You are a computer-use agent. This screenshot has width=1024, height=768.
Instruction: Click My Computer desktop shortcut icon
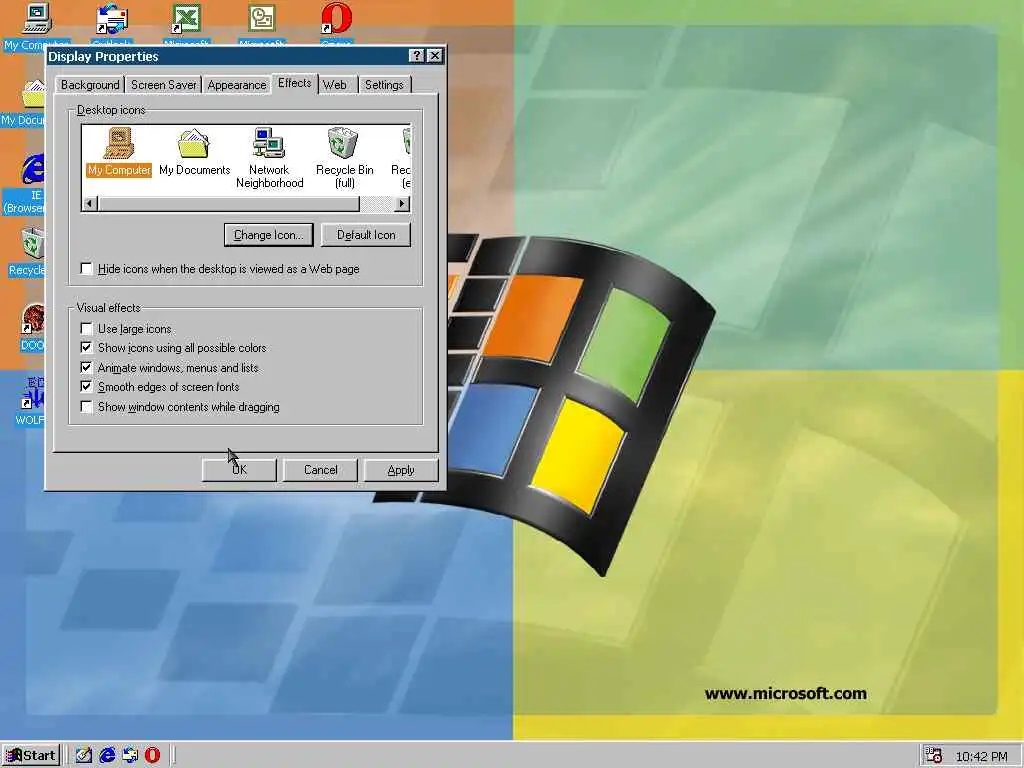(36, 25)
